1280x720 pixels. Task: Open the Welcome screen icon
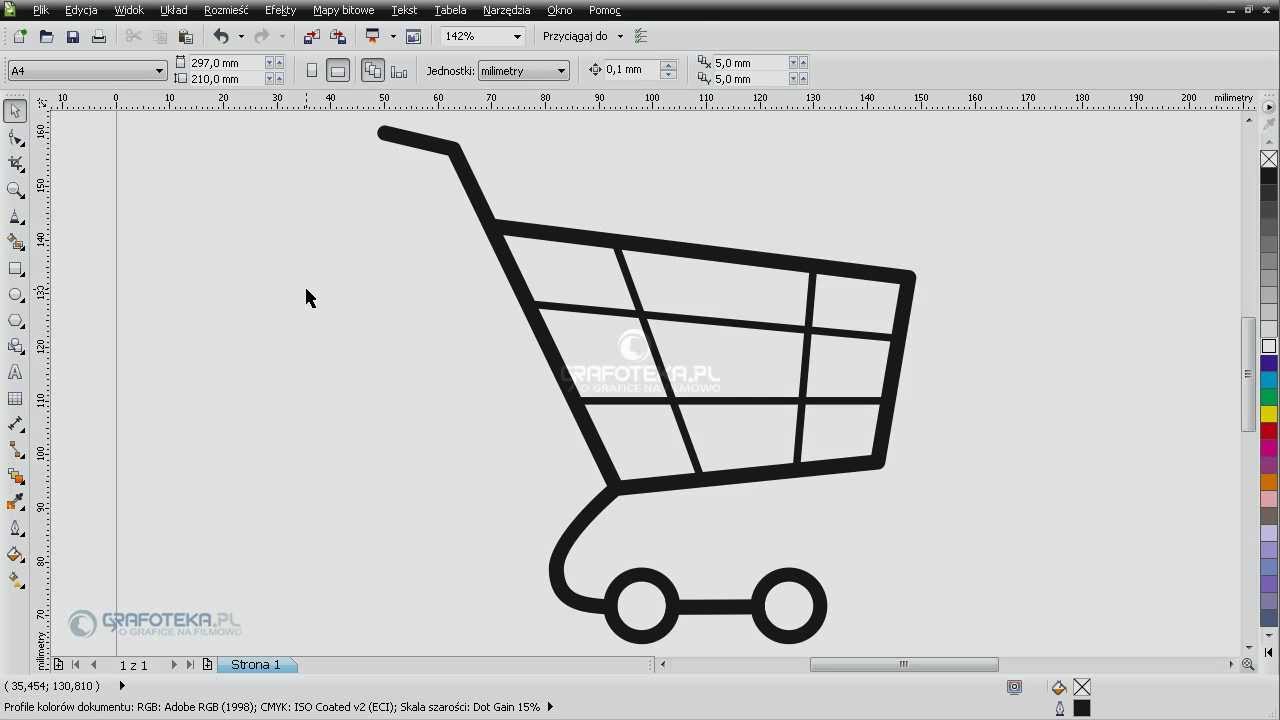pyautogui.click(x=413, y=37)
